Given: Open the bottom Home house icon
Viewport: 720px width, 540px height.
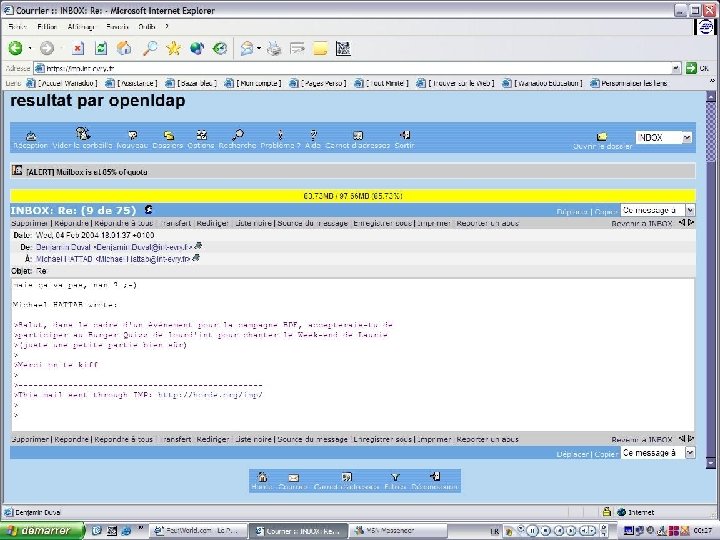Looking at the screenshot, I should [263, 477].
